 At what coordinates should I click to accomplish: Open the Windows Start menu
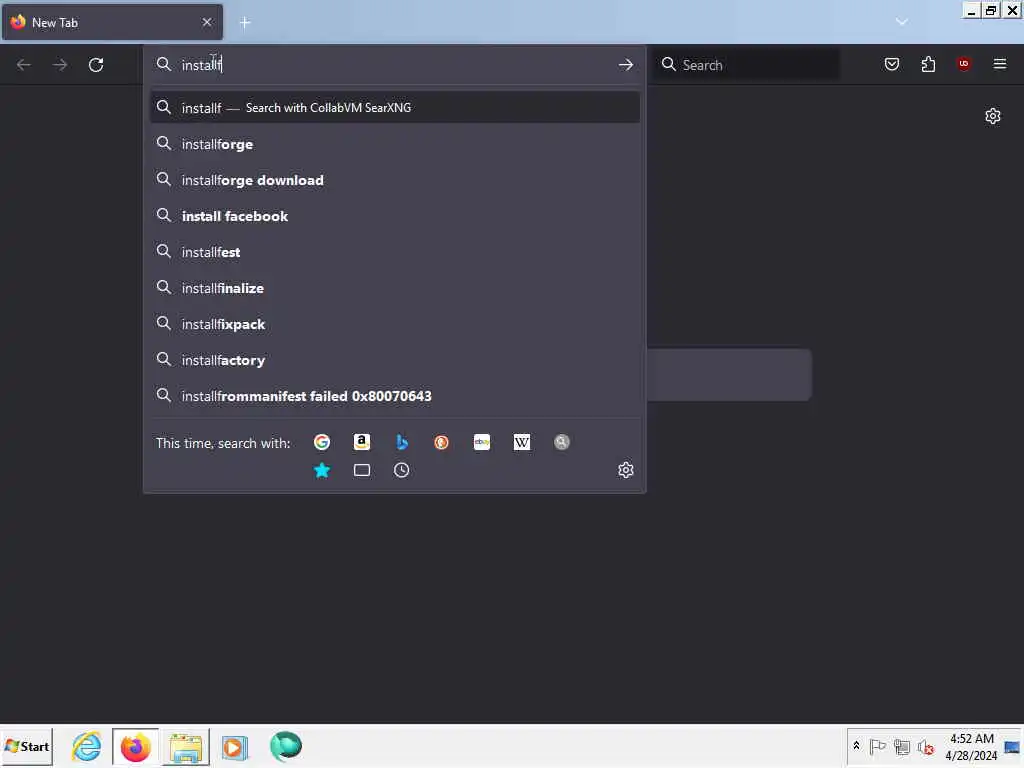(x=27, y=746)
